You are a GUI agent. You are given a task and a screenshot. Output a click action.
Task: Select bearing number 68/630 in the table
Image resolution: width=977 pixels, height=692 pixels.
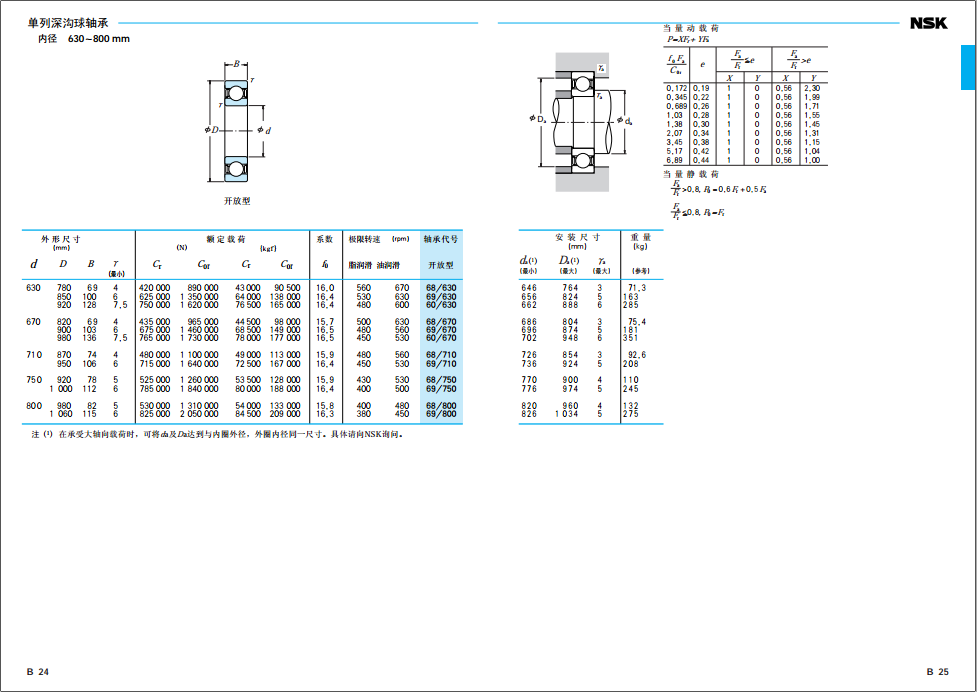(x=441, y=288)
